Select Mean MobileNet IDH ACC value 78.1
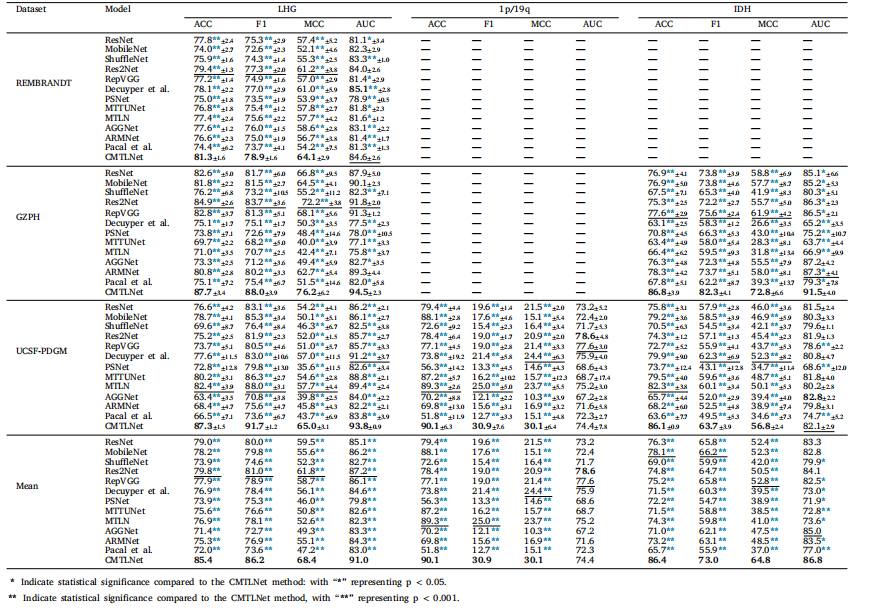Viewport: 869px width, 612px height. point(661,452)
